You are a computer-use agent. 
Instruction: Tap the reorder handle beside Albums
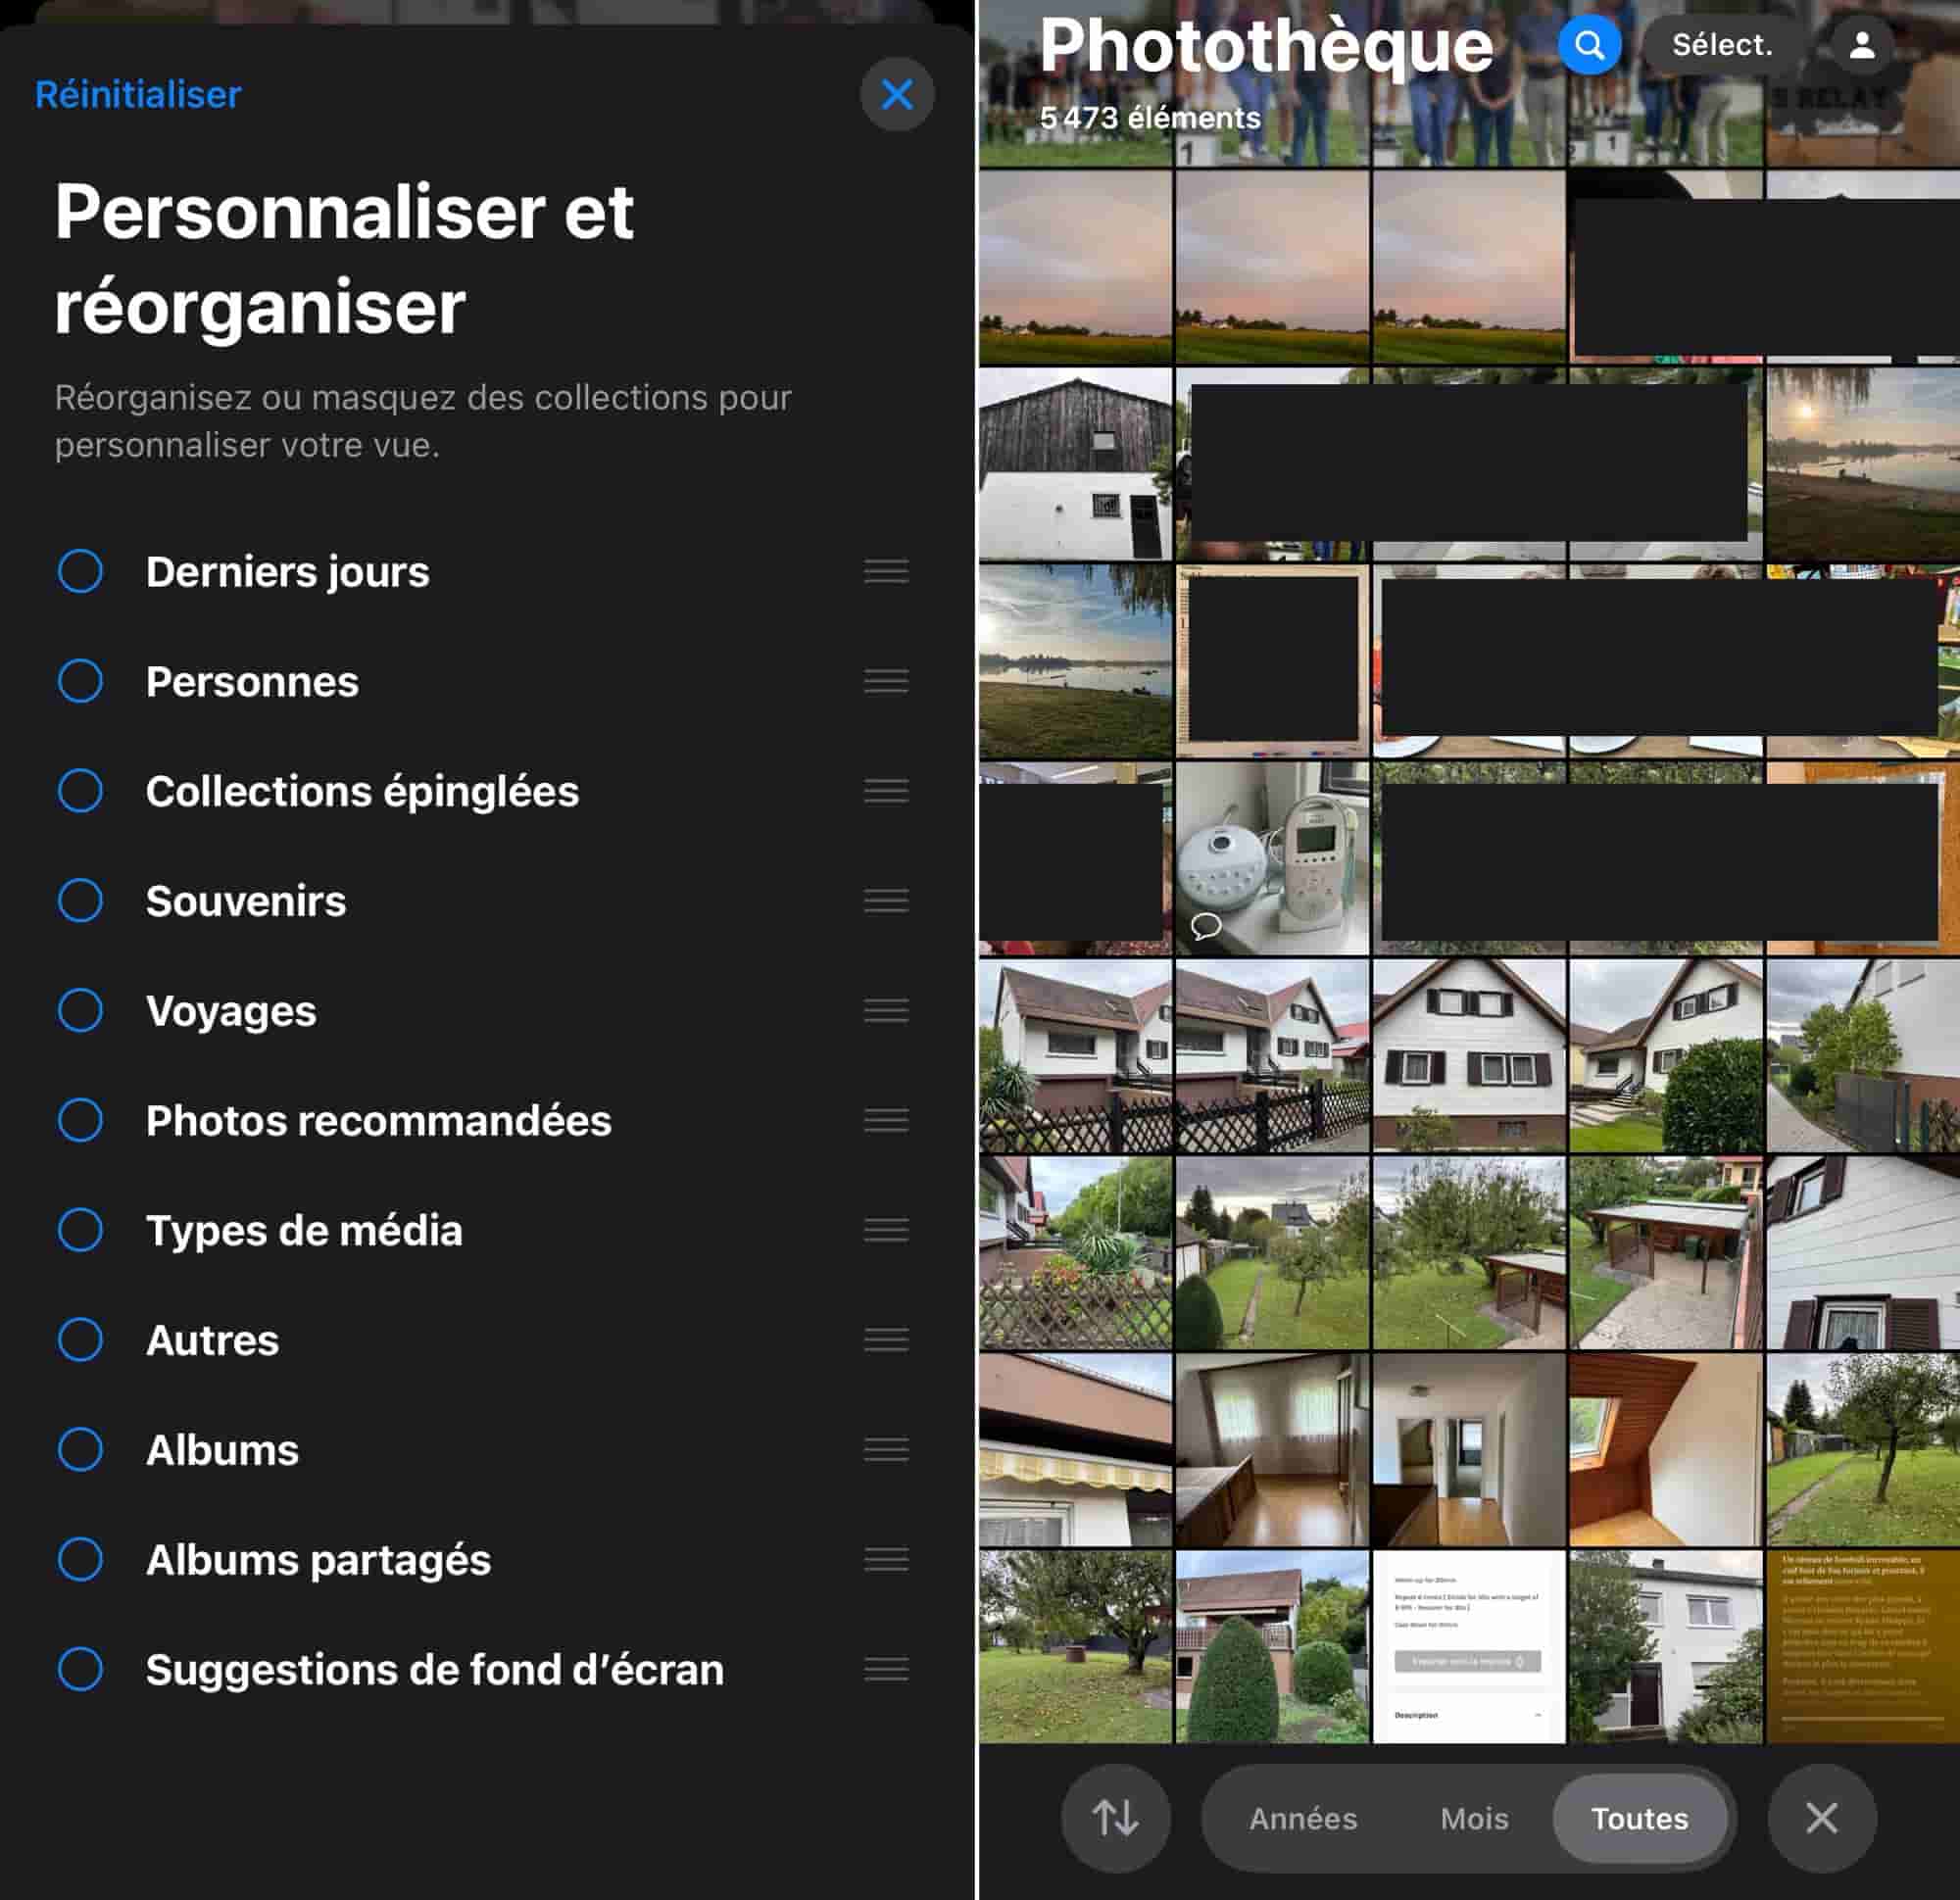click(x=886, y=1449)
